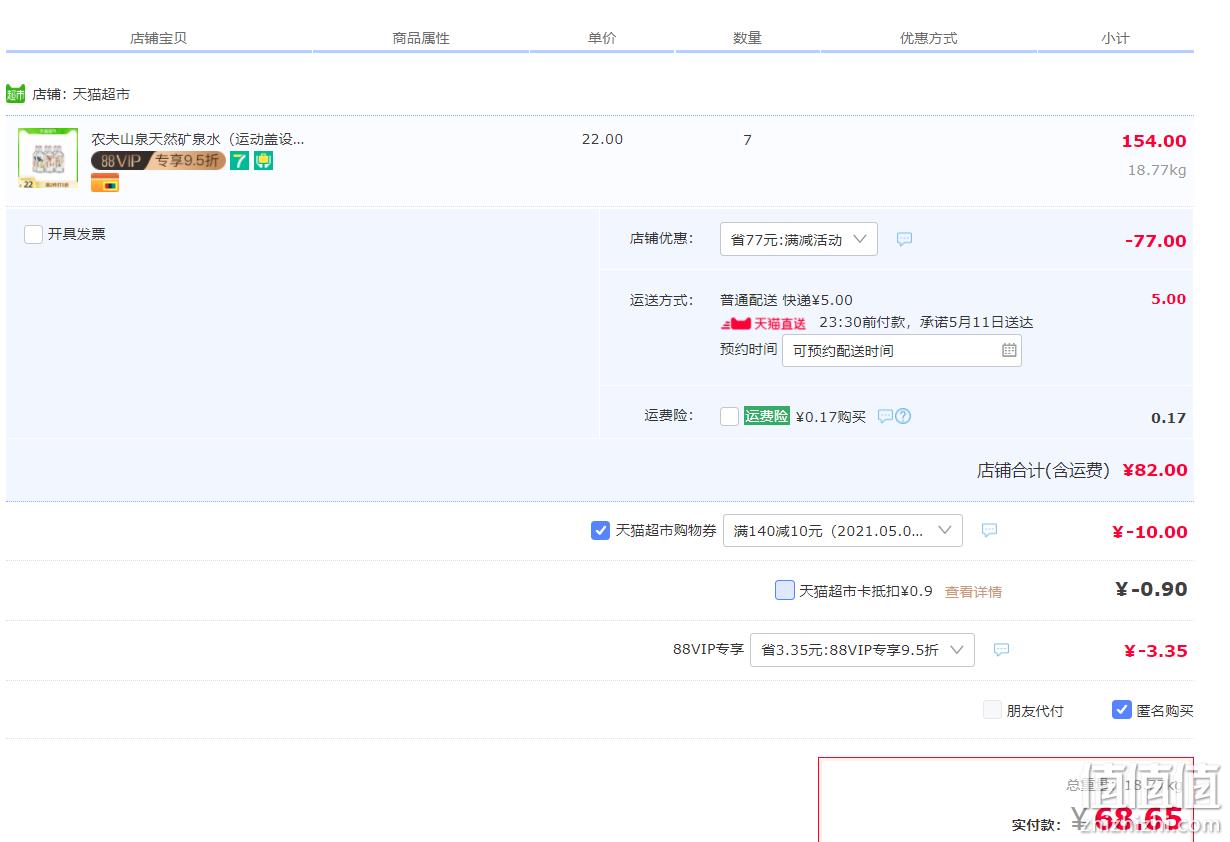Open the calendar icon in 预约时间 field
The width and height of the screenshot is (1230, 842).
point(1009,350)
